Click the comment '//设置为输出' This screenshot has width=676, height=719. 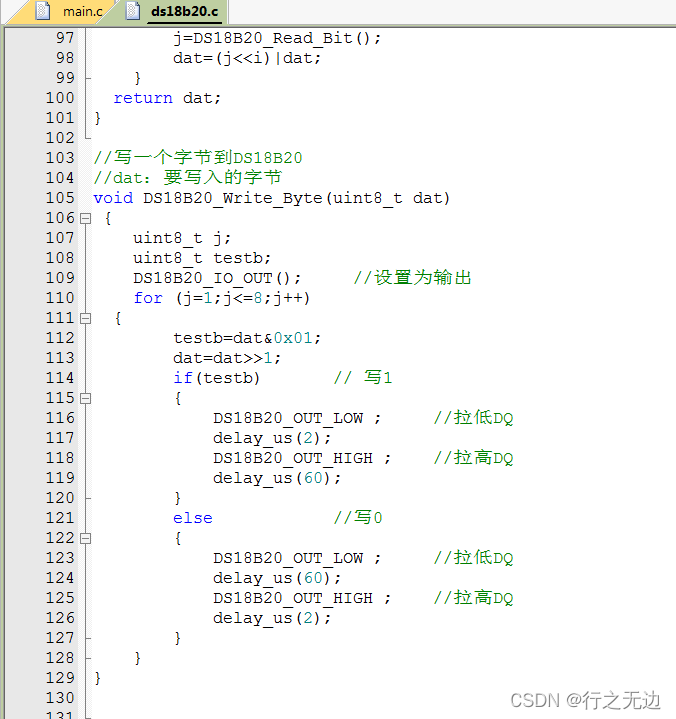point(413,278)
